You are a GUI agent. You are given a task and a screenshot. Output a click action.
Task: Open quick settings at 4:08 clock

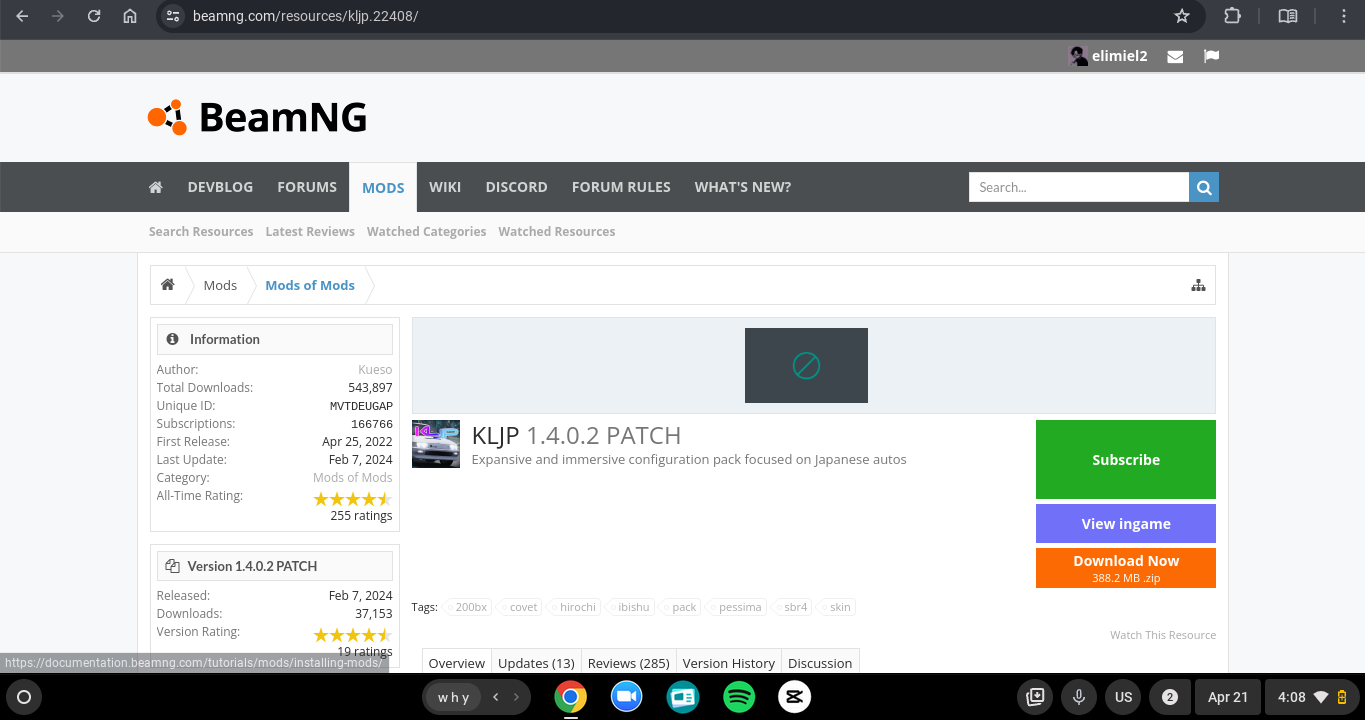pyautogui.click(x=1313, y=697)
